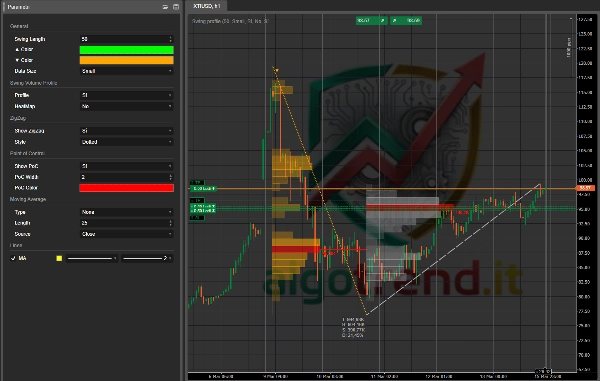Open the ZigZag Style dropdown showing Dotted

(127, 142)
